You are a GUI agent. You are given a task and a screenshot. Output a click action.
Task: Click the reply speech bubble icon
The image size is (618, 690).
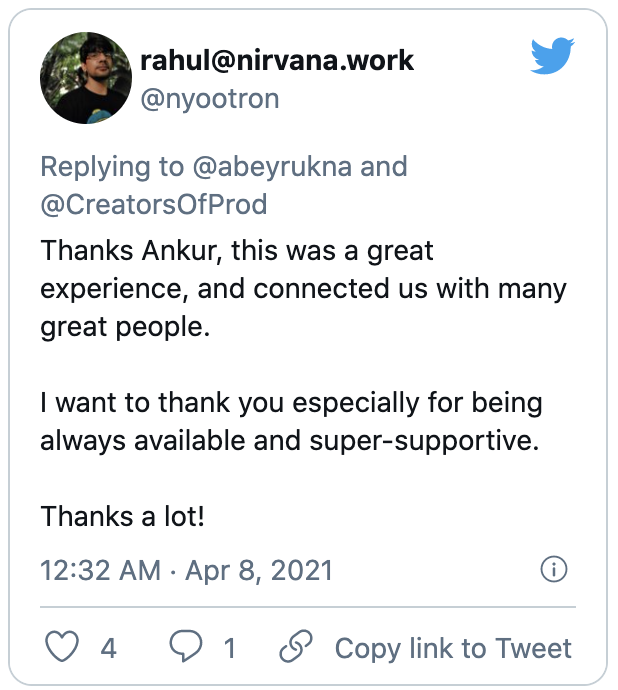coord(186,646)
